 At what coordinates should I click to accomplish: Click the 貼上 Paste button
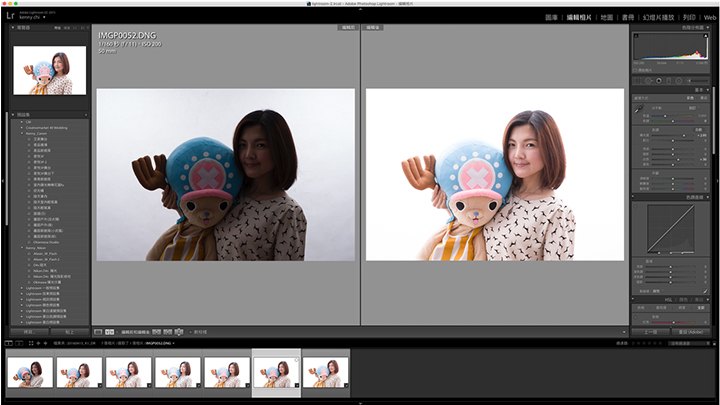[x=70, y=332]
